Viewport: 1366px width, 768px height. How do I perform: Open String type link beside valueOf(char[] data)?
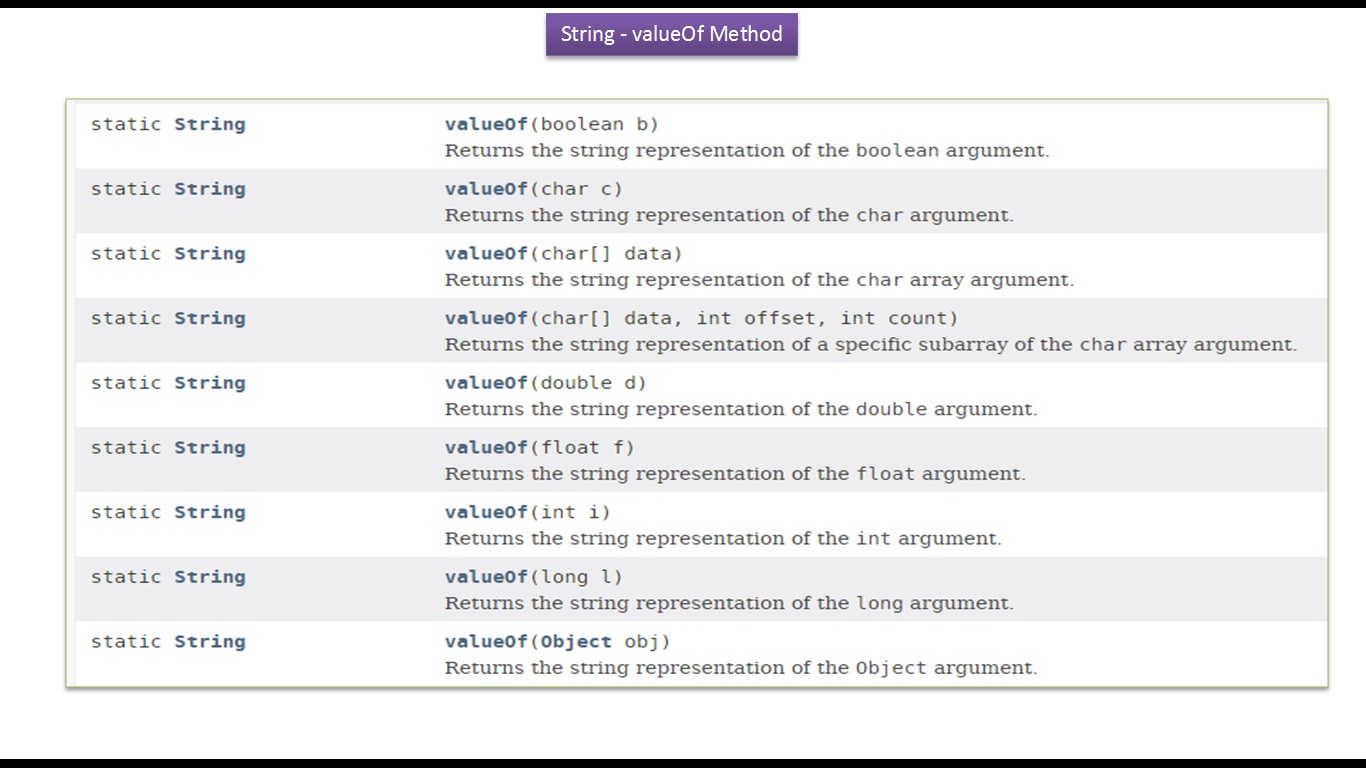(x=210, y=253)
